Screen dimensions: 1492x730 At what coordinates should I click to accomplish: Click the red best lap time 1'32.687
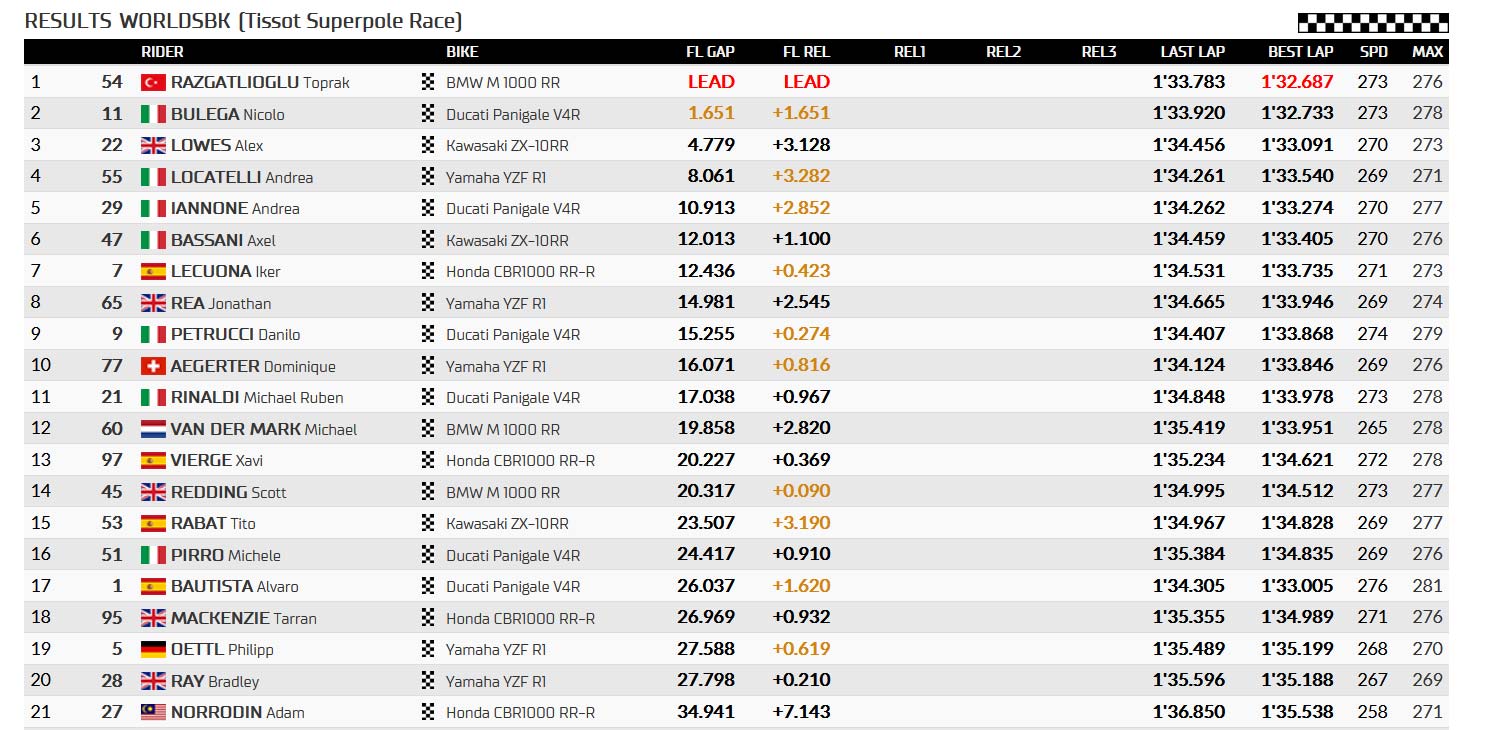pyautogui.click(x=1297, y=82)
